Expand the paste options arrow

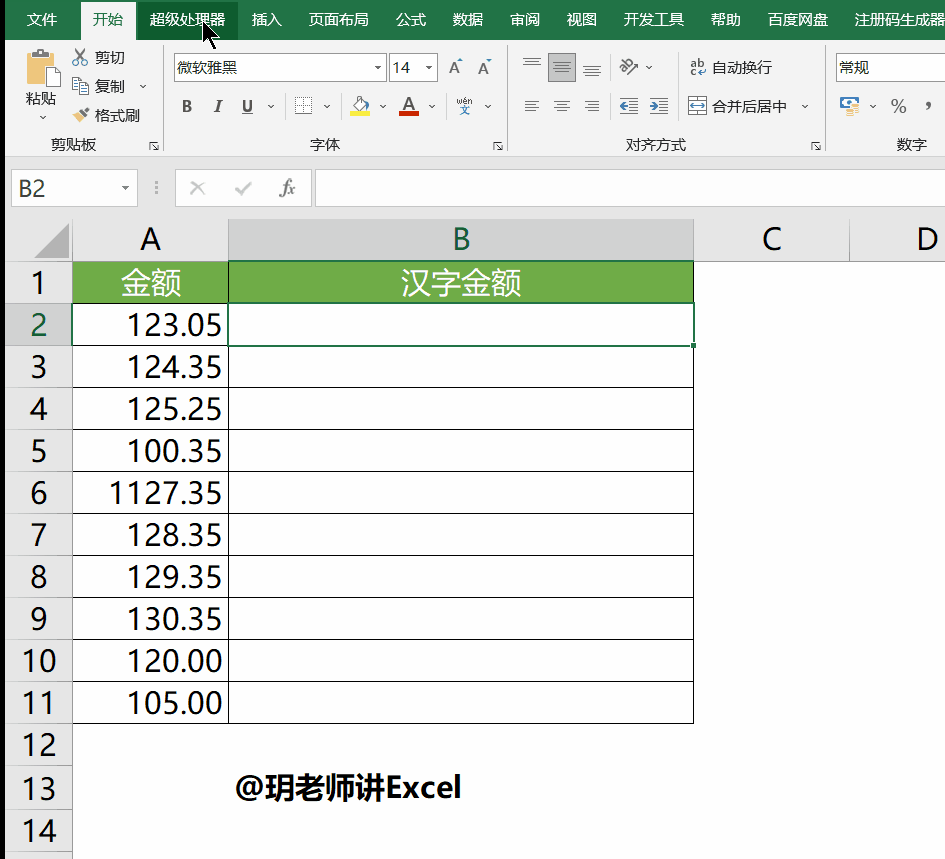pos(42,118)
